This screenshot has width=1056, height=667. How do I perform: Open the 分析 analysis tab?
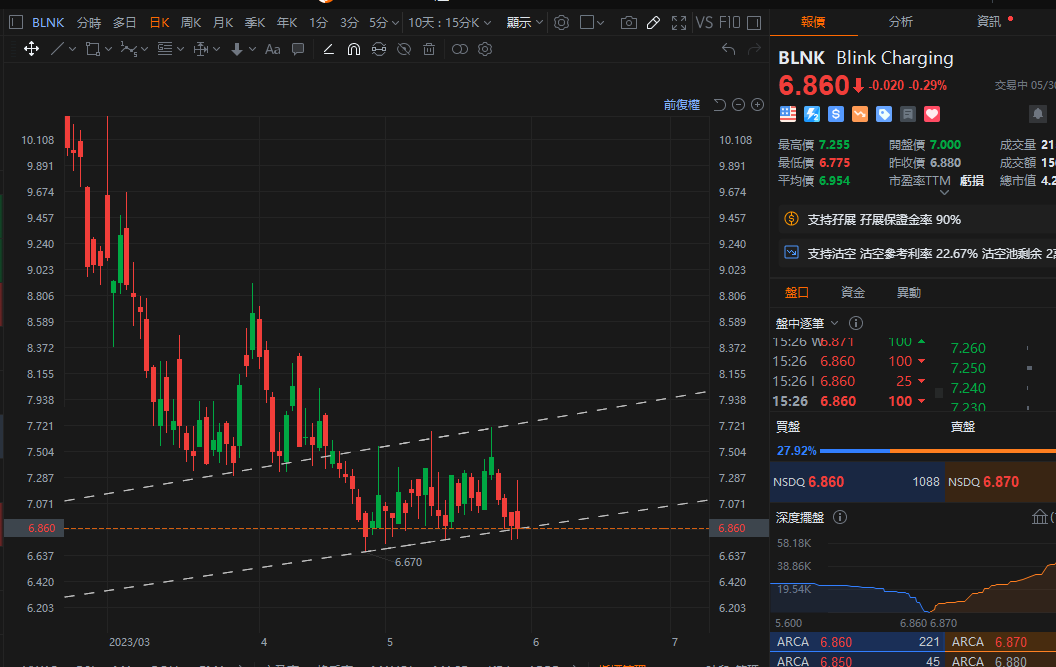(900, 22)
